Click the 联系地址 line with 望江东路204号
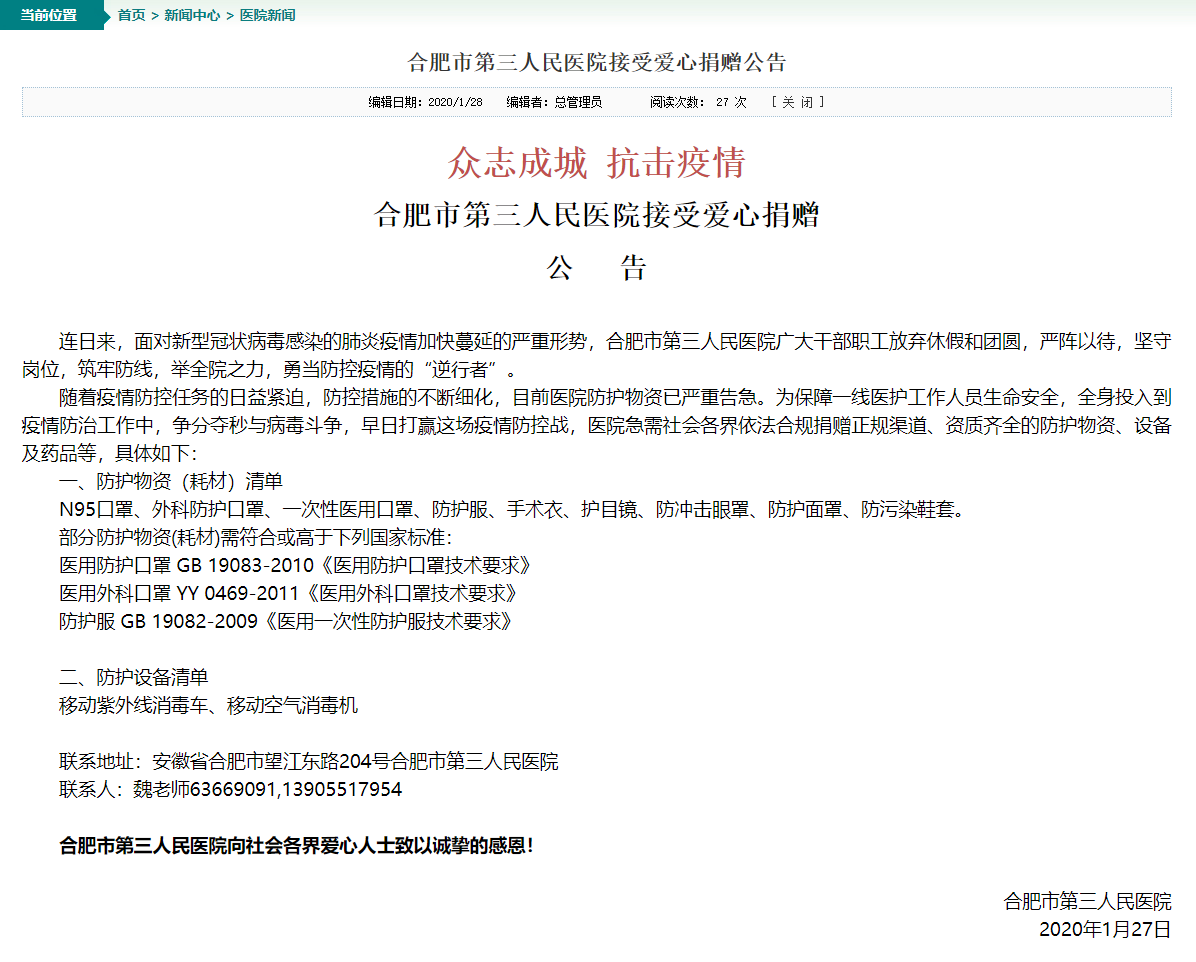Image resolution: width=1196 pixels, height=962 pixels. point(309,761)
